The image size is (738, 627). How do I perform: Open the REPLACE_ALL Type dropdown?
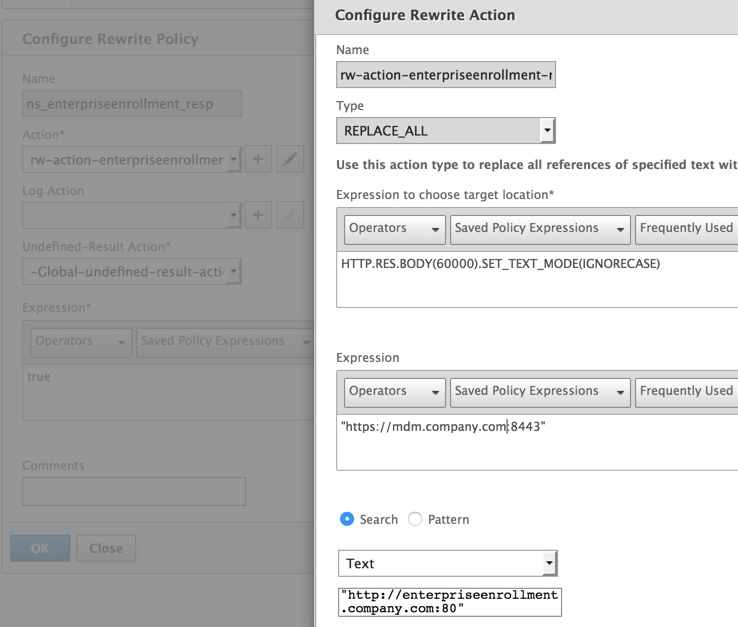[x=446, y=131]
